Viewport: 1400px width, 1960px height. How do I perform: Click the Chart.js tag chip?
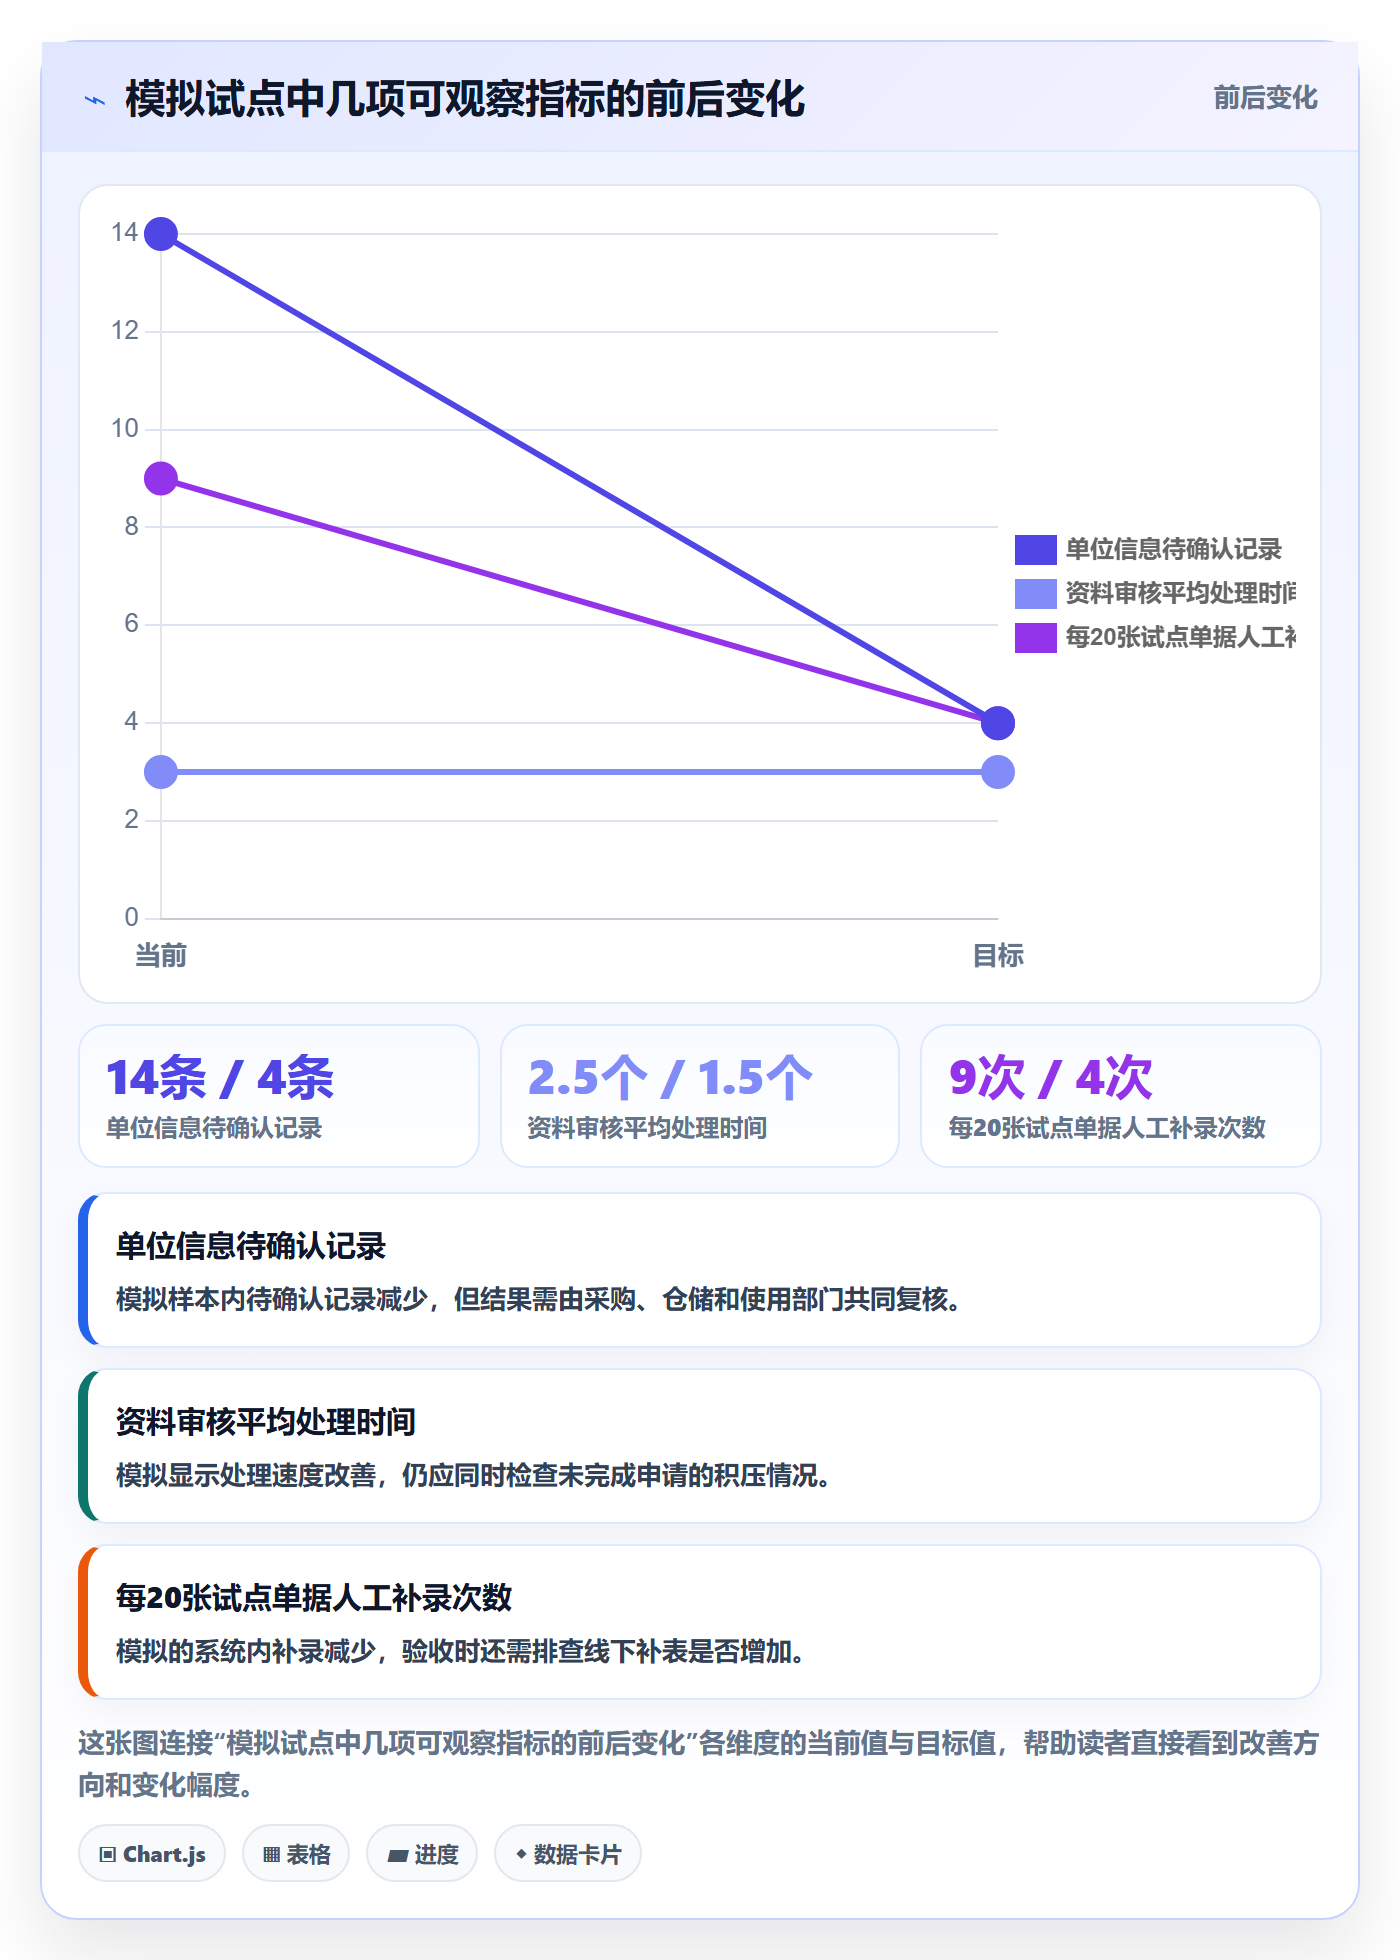point(152,1854)
